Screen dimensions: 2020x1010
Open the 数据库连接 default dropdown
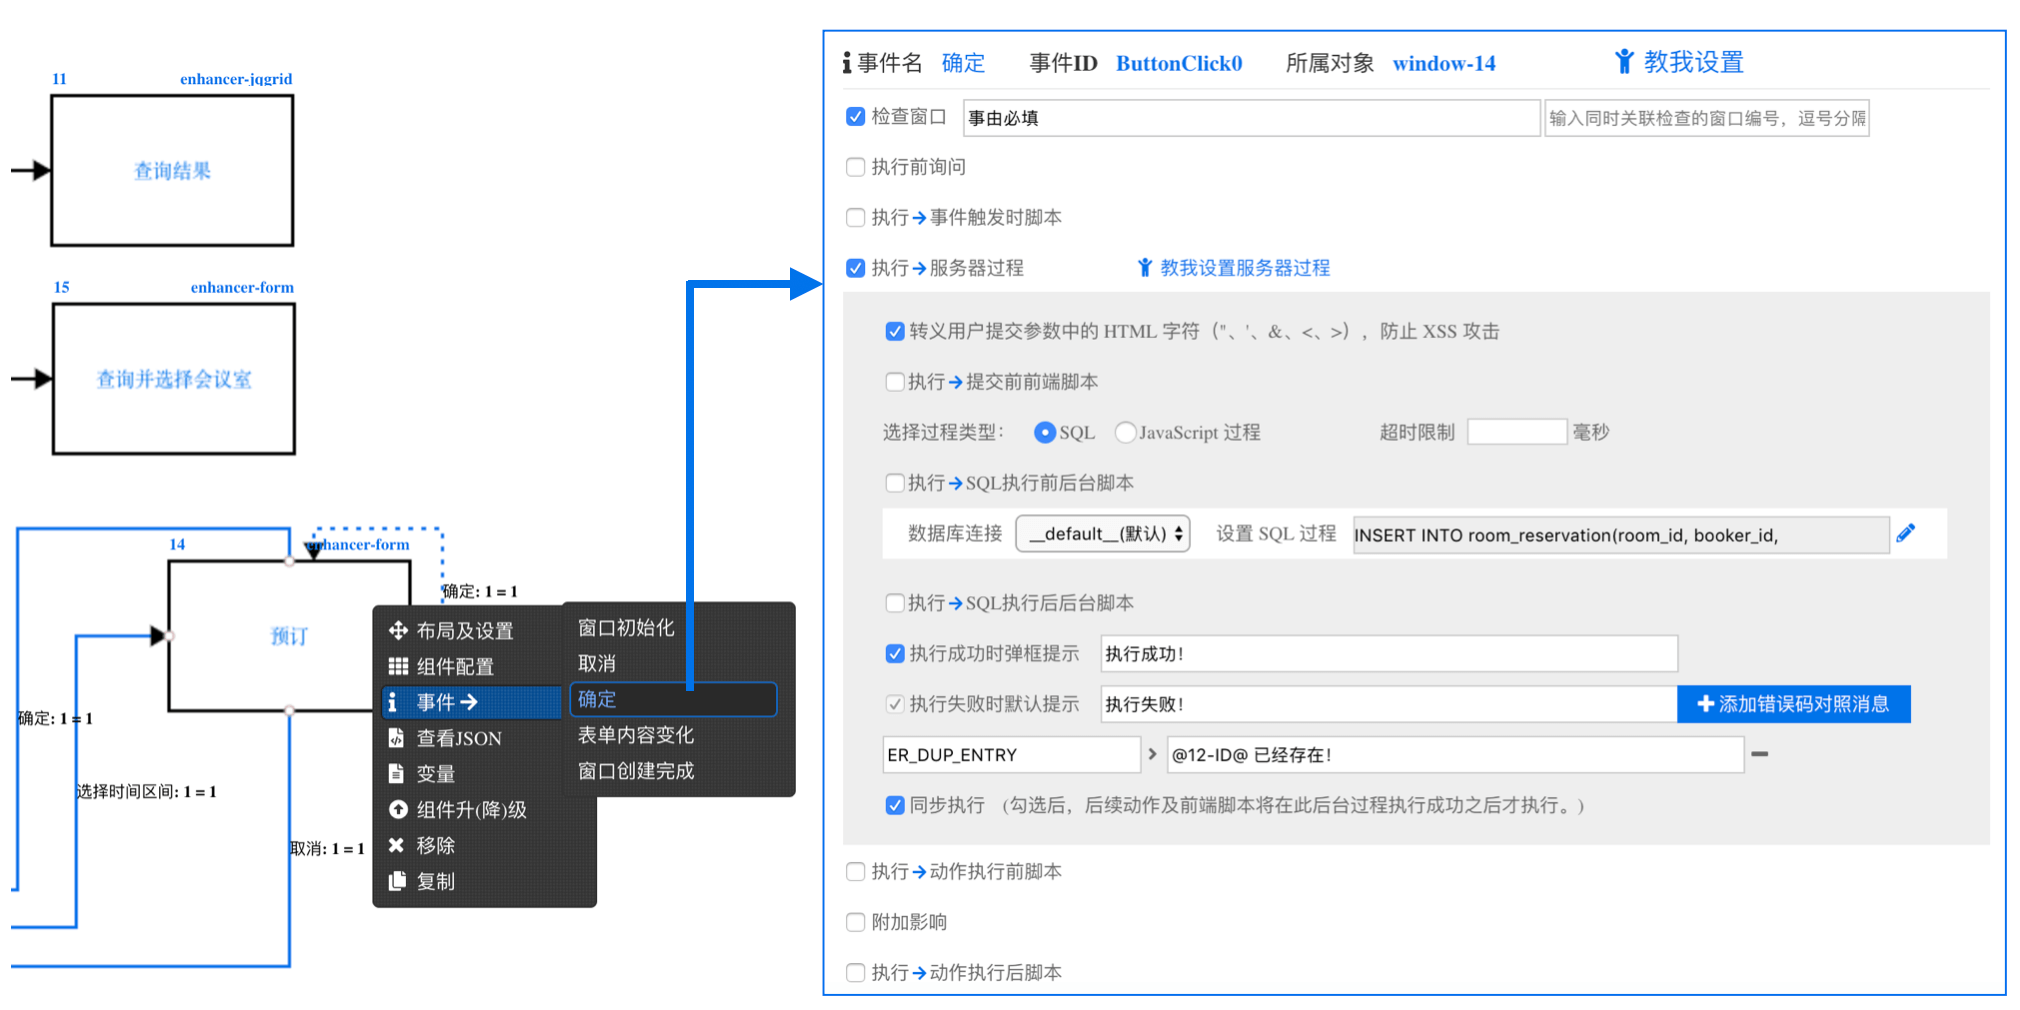click(x=1102, y=534)
